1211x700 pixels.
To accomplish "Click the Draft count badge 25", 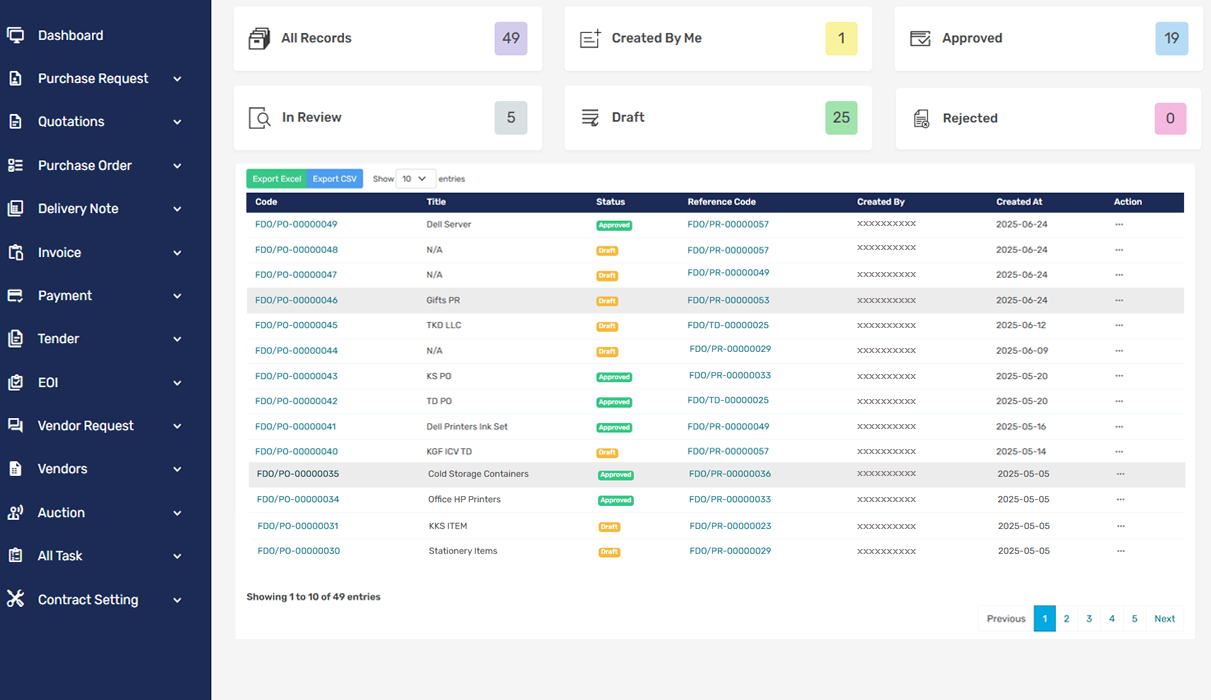I will click(x=841, y=117).
